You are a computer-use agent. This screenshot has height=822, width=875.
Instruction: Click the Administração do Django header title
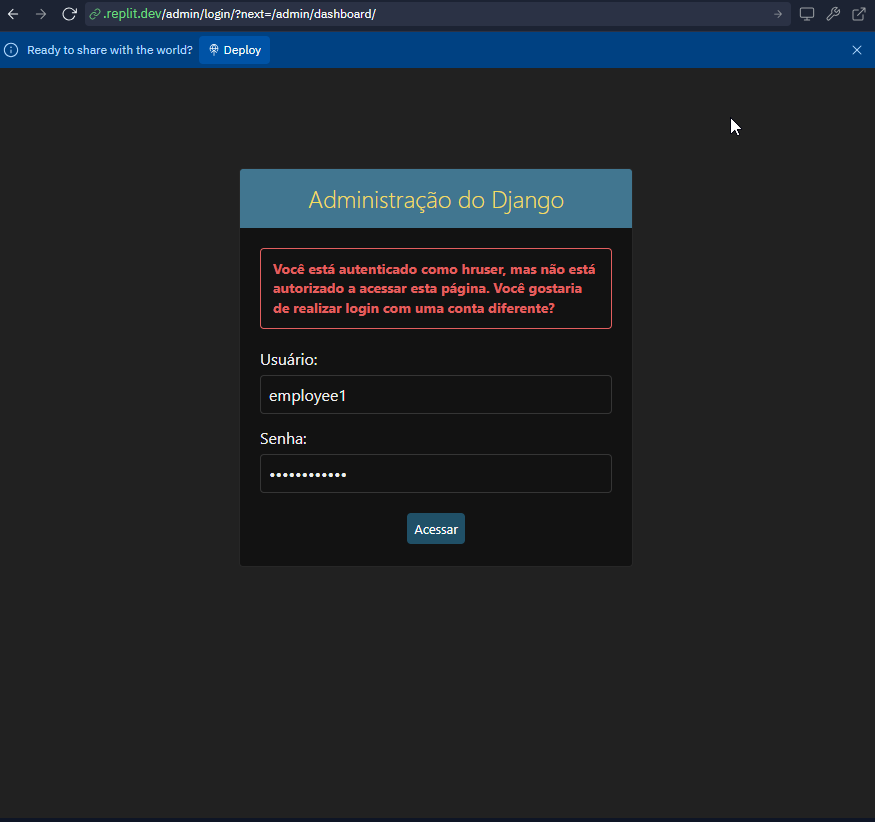point(436,200)
